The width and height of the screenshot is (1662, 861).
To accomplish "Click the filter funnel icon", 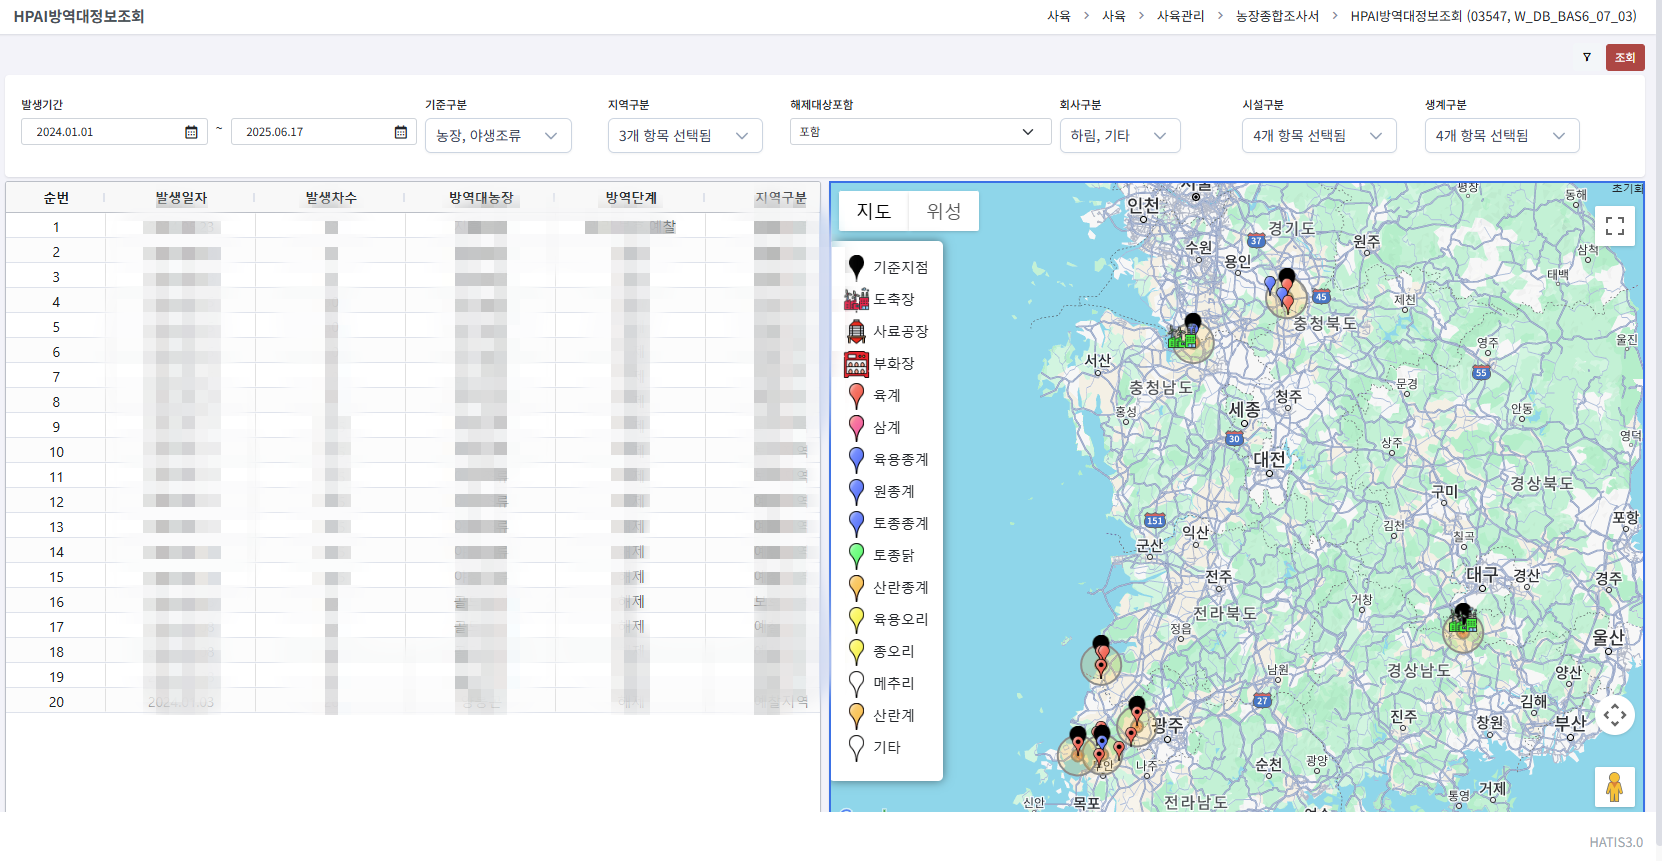I will [1587, 57].
